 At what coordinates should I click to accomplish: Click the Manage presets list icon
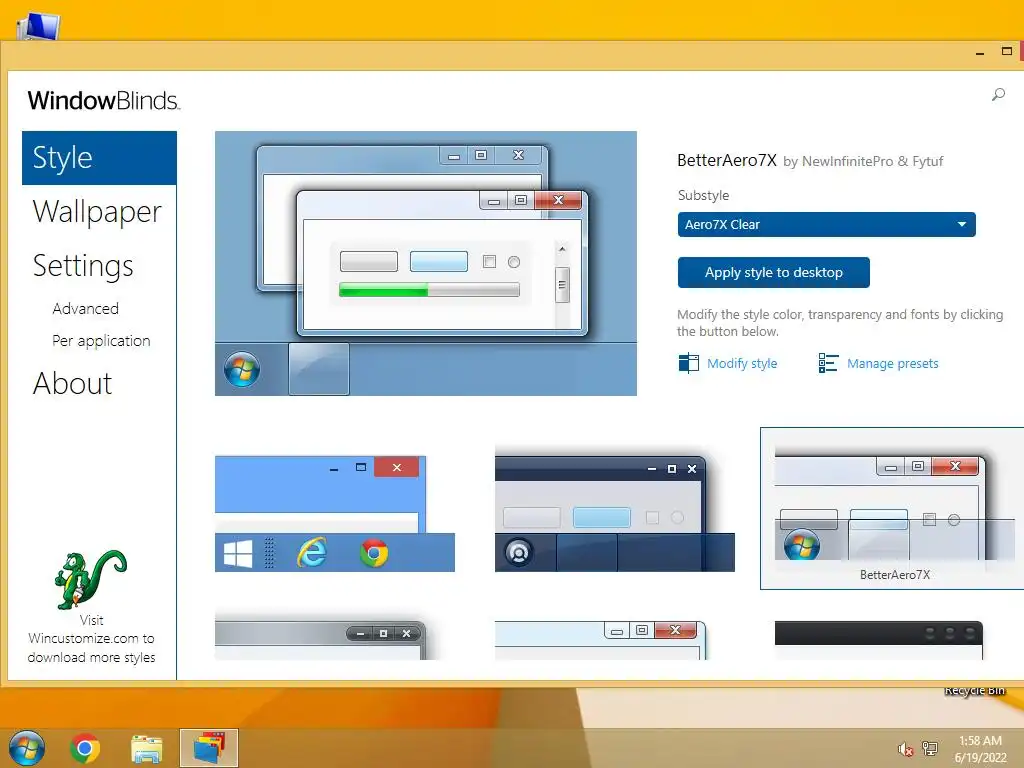click(x=828, y=362)
